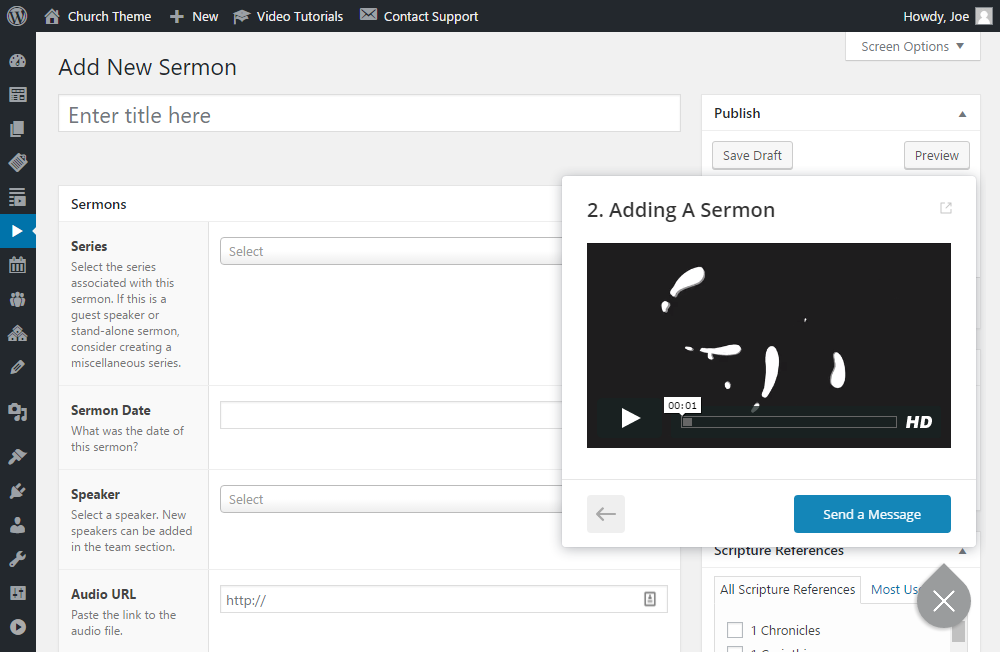Click the Send a Message button
1000x652 pixels.
(x=872, y=514)
